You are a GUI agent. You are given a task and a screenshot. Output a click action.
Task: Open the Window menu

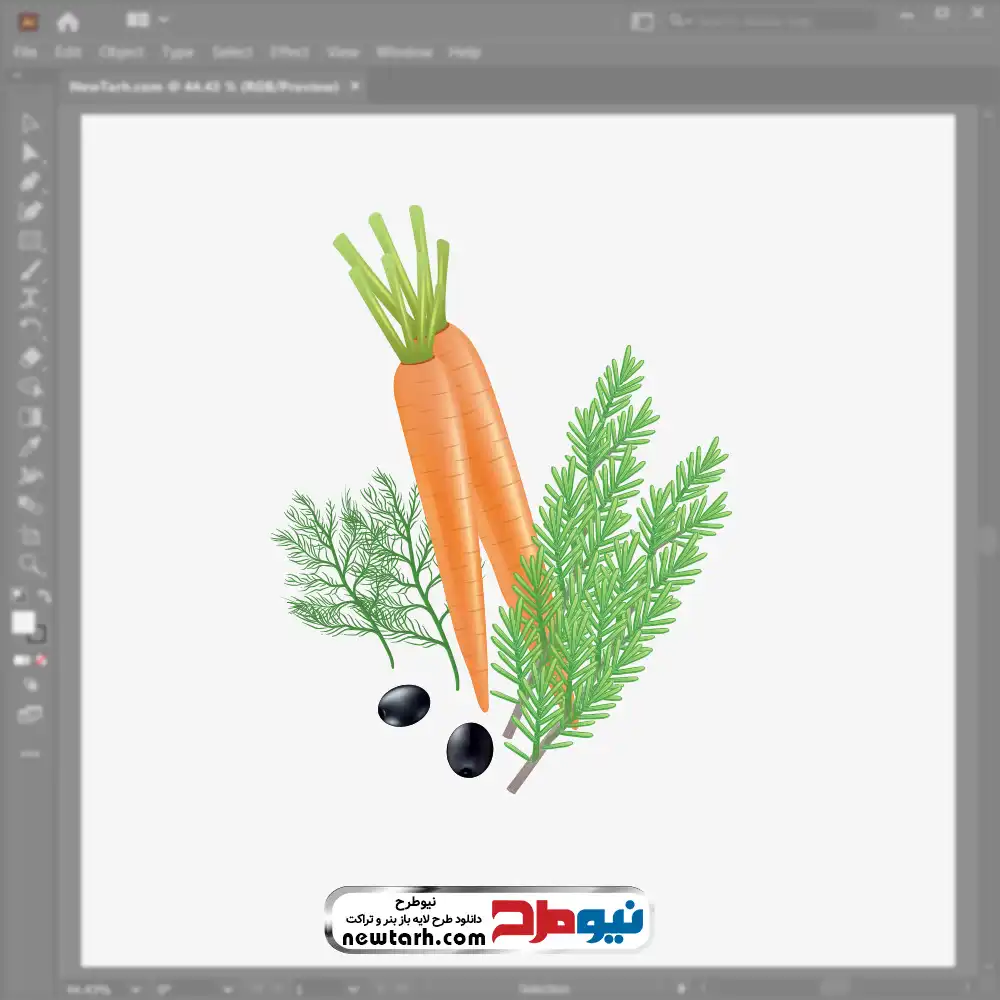(403, 52)
